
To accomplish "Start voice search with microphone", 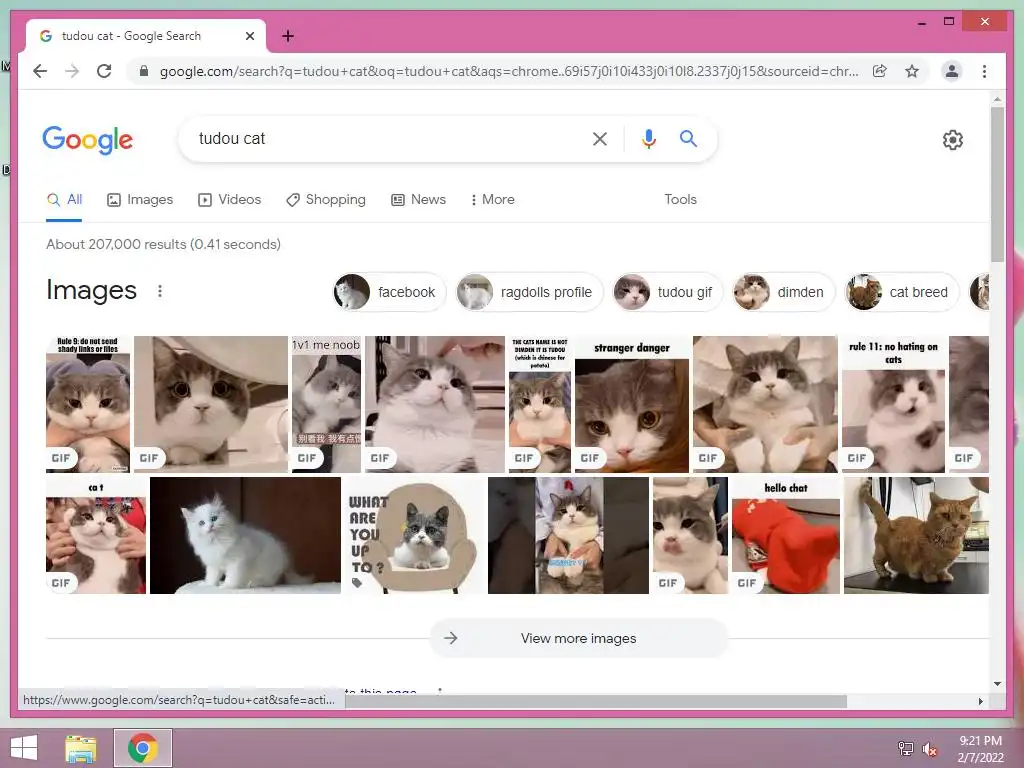I will coord(648,138).
